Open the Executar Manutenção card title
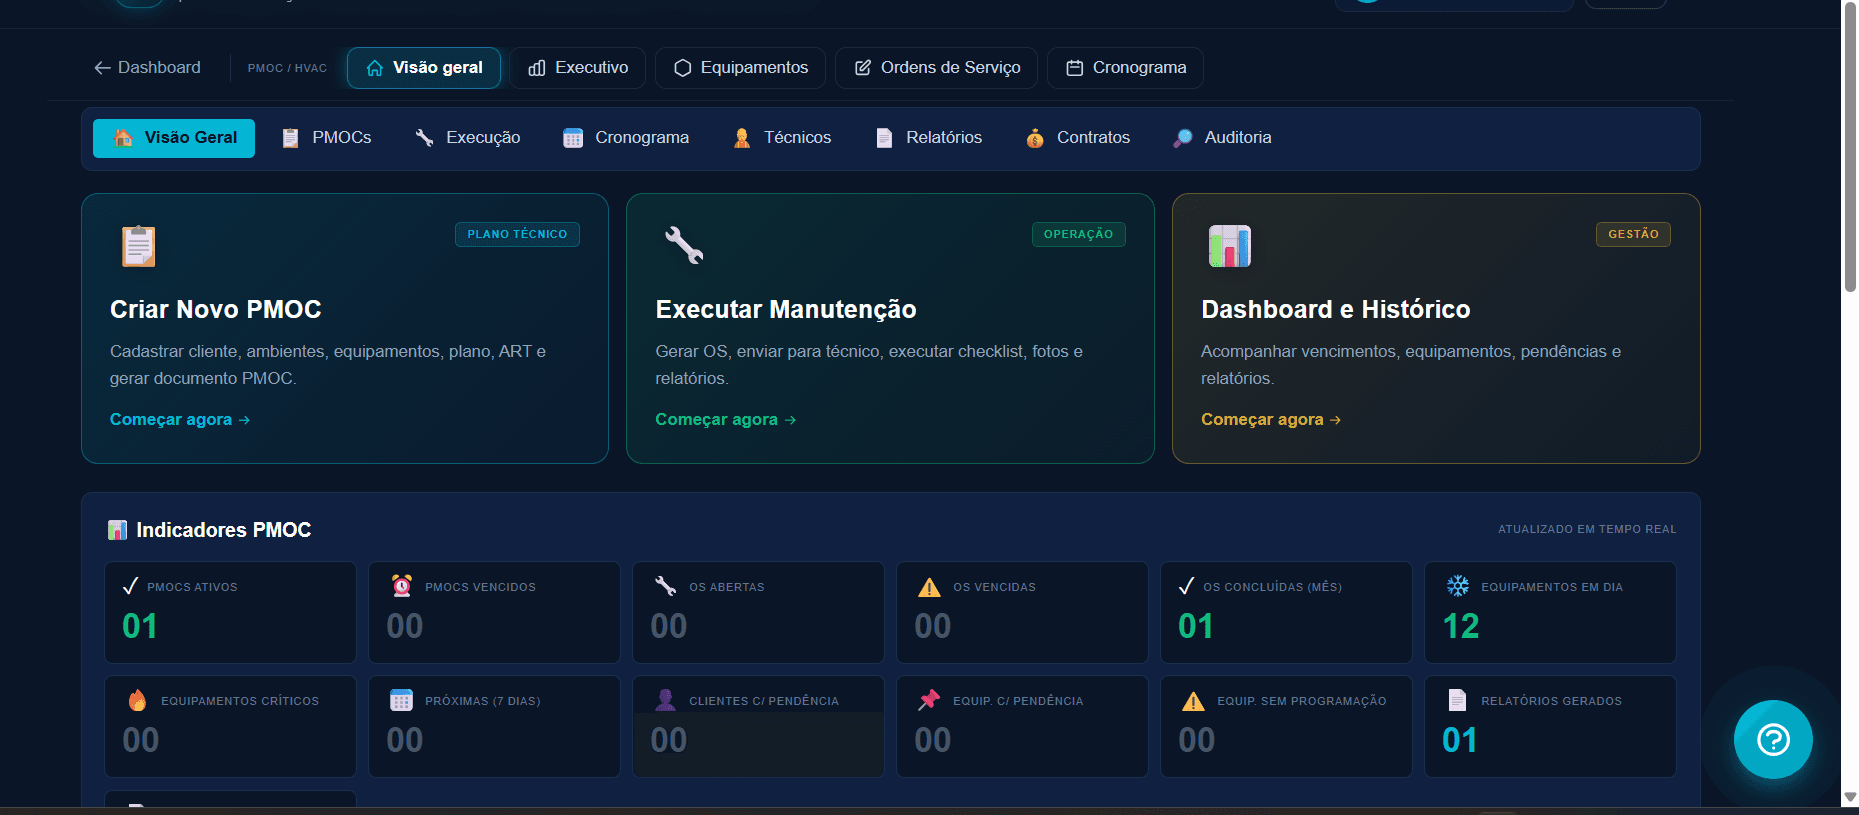This screenshot has height=815, width=1859. pyautogui.click(x=786, y=309)
